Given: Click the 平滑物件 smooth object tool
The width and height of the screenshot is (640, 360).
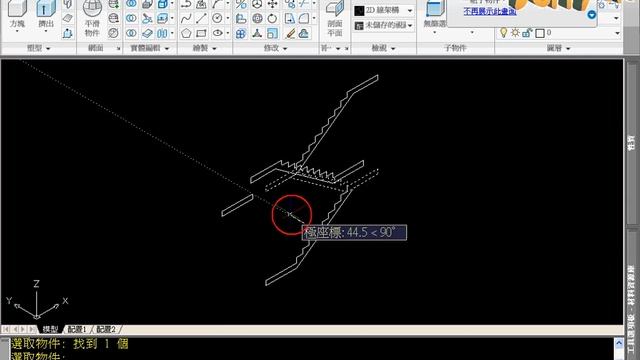Looking at the screenshot, I should (x=92, y=18).
